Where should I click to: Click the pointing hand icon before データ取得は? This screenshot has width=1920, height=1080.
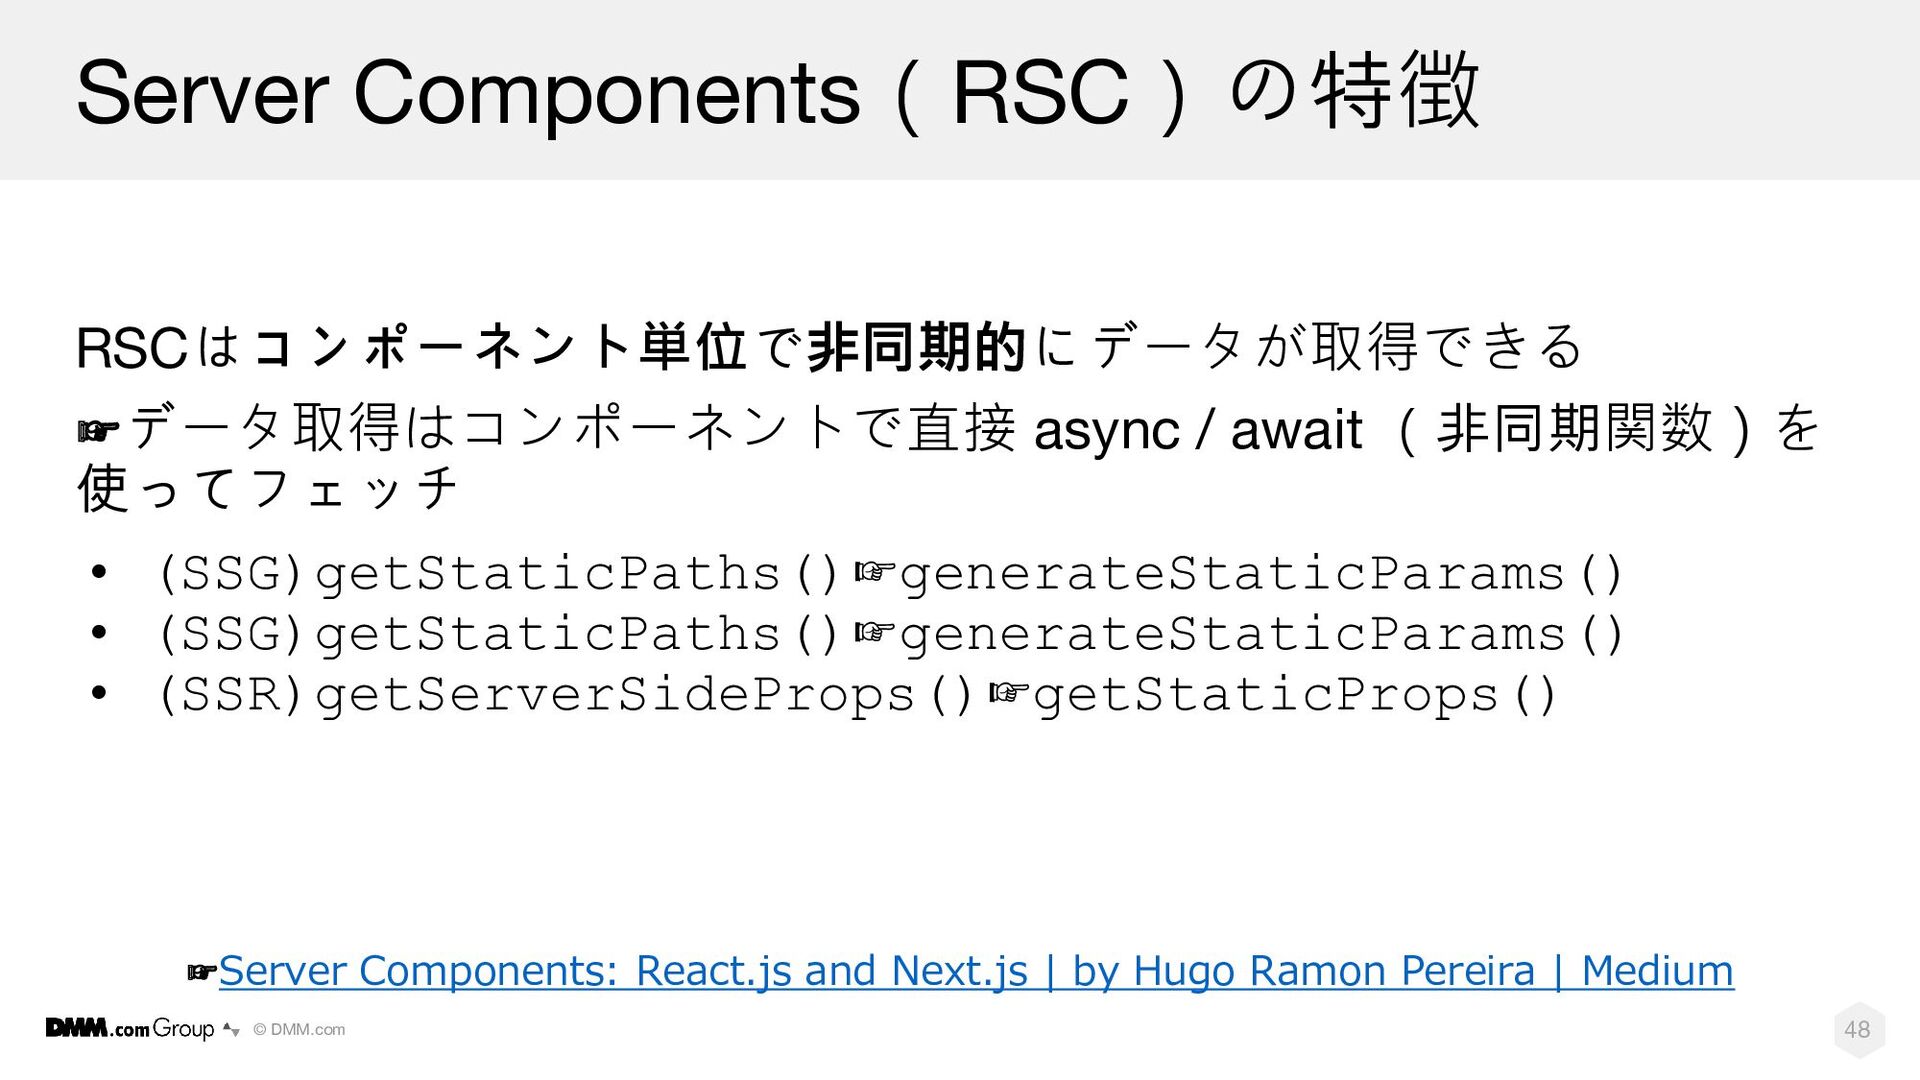[x=99, y=431]
